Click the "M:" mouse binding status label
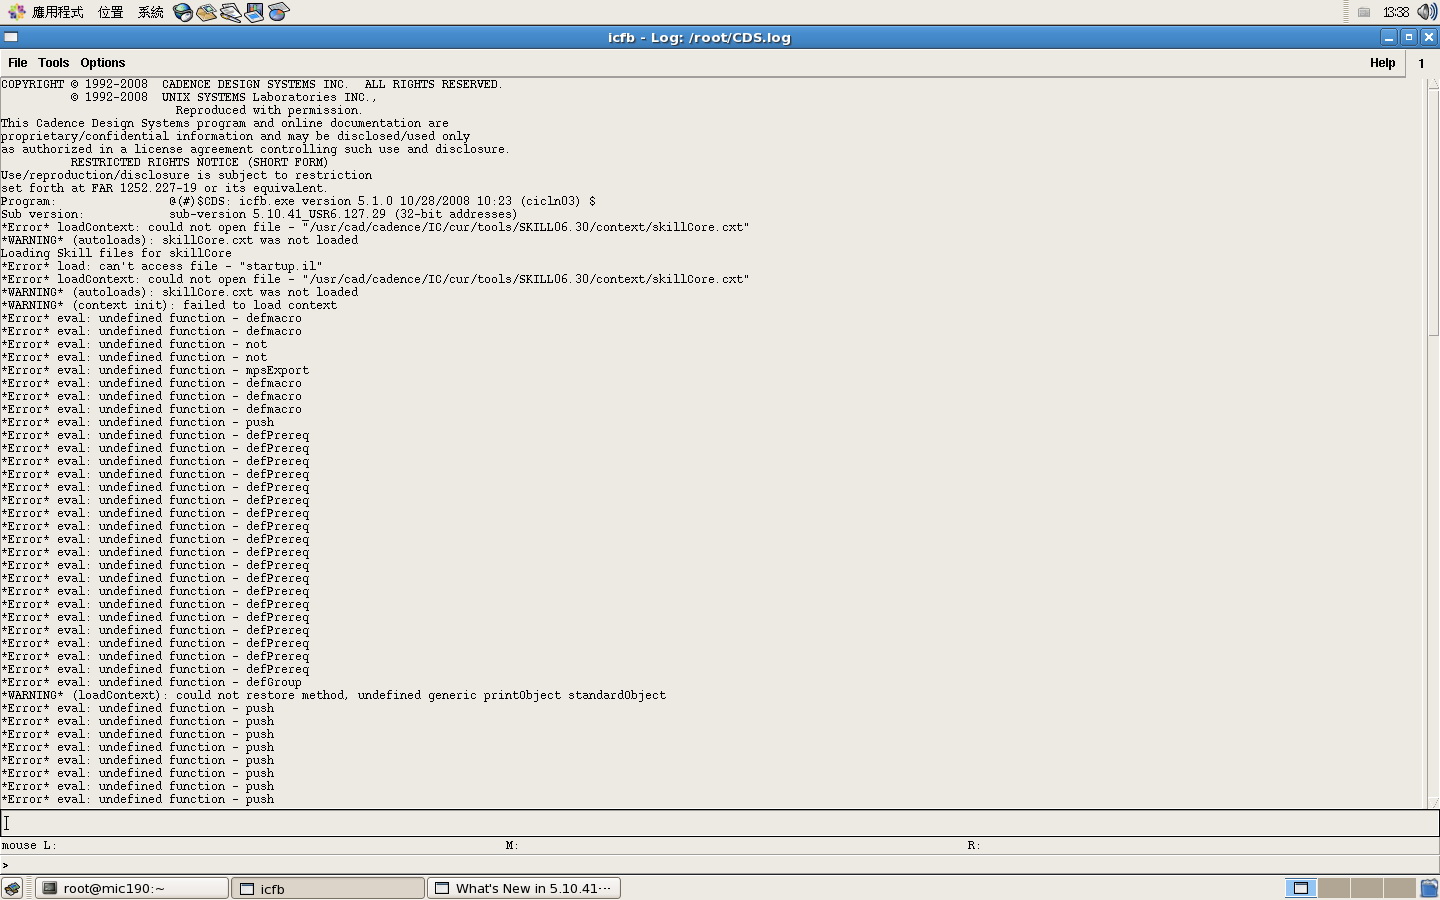1440x900 pixels. coord(512,845)
